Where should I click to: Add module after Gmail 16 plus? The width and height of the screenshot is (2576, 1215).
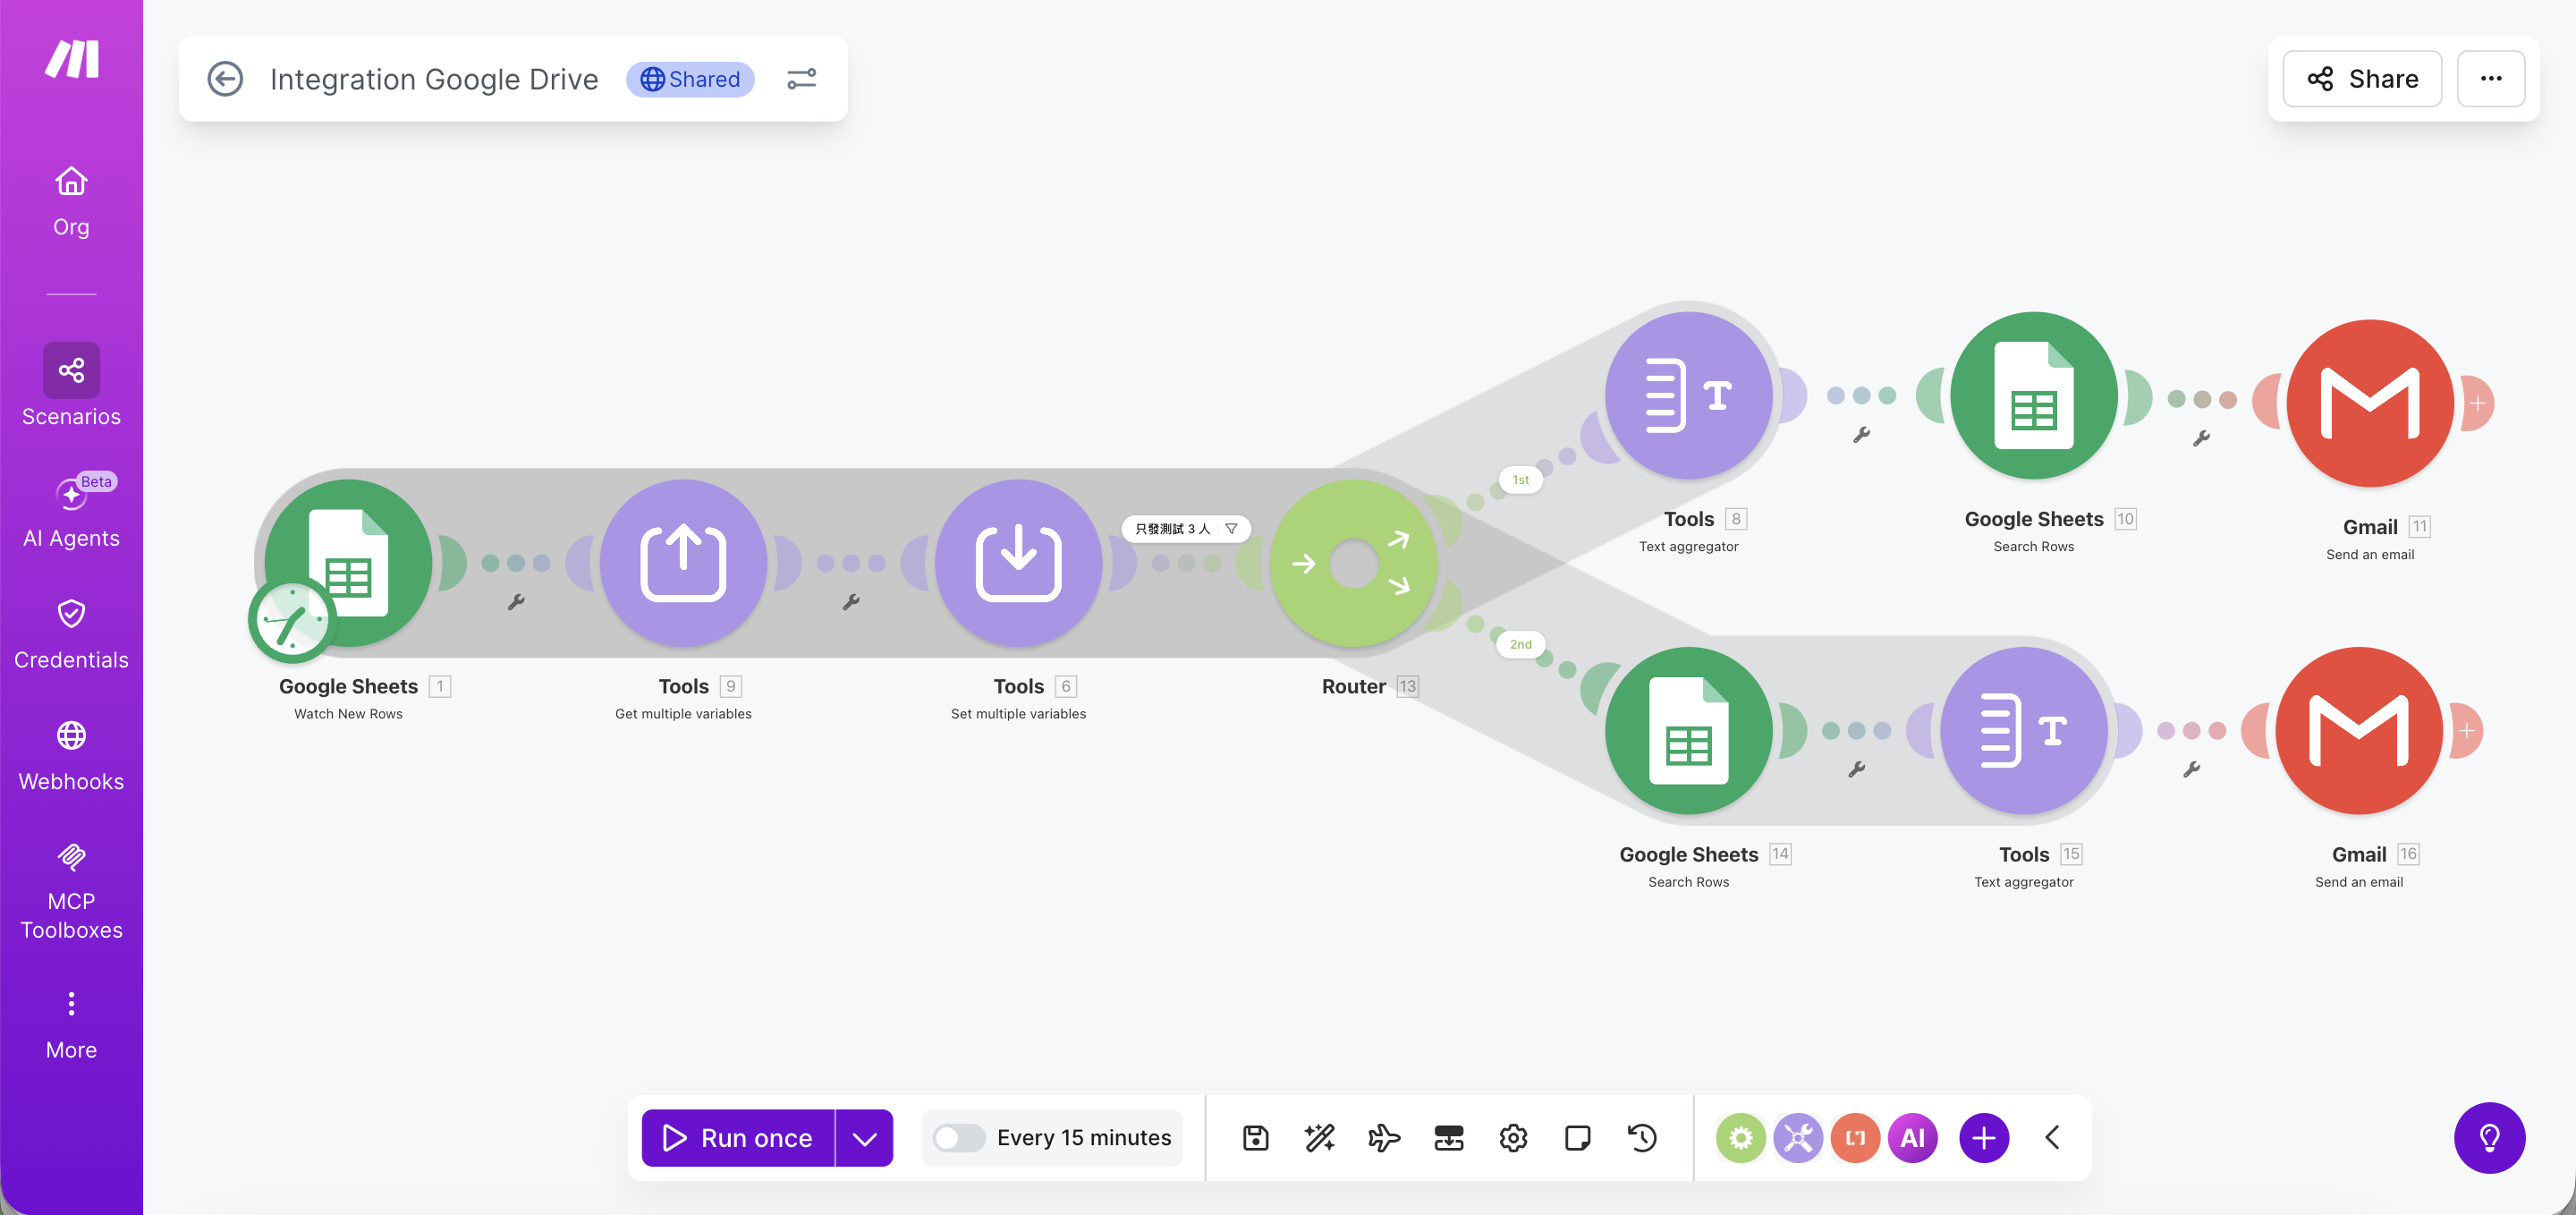click(x=2467, y=731)
